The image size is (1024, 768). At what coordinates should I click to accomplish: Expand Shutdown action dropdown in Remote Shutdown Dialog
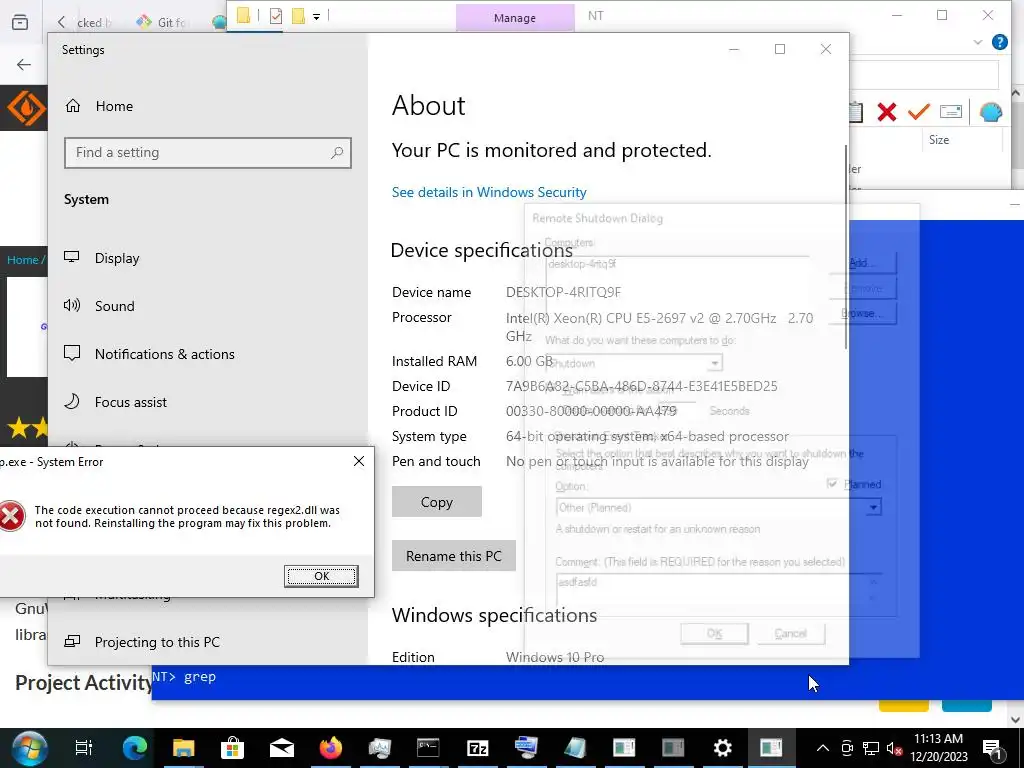point(715,363)
